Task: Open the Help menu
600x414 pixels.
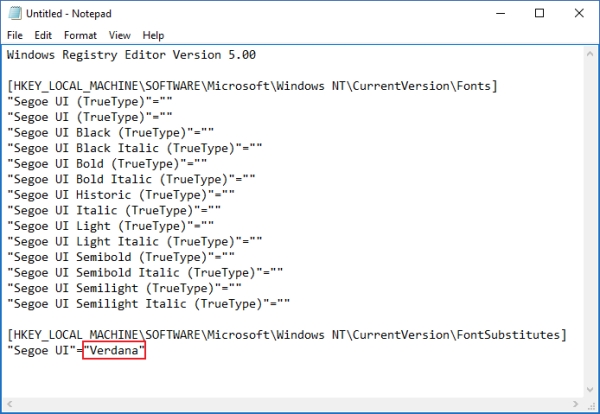Action: click(x=153, y=36)
